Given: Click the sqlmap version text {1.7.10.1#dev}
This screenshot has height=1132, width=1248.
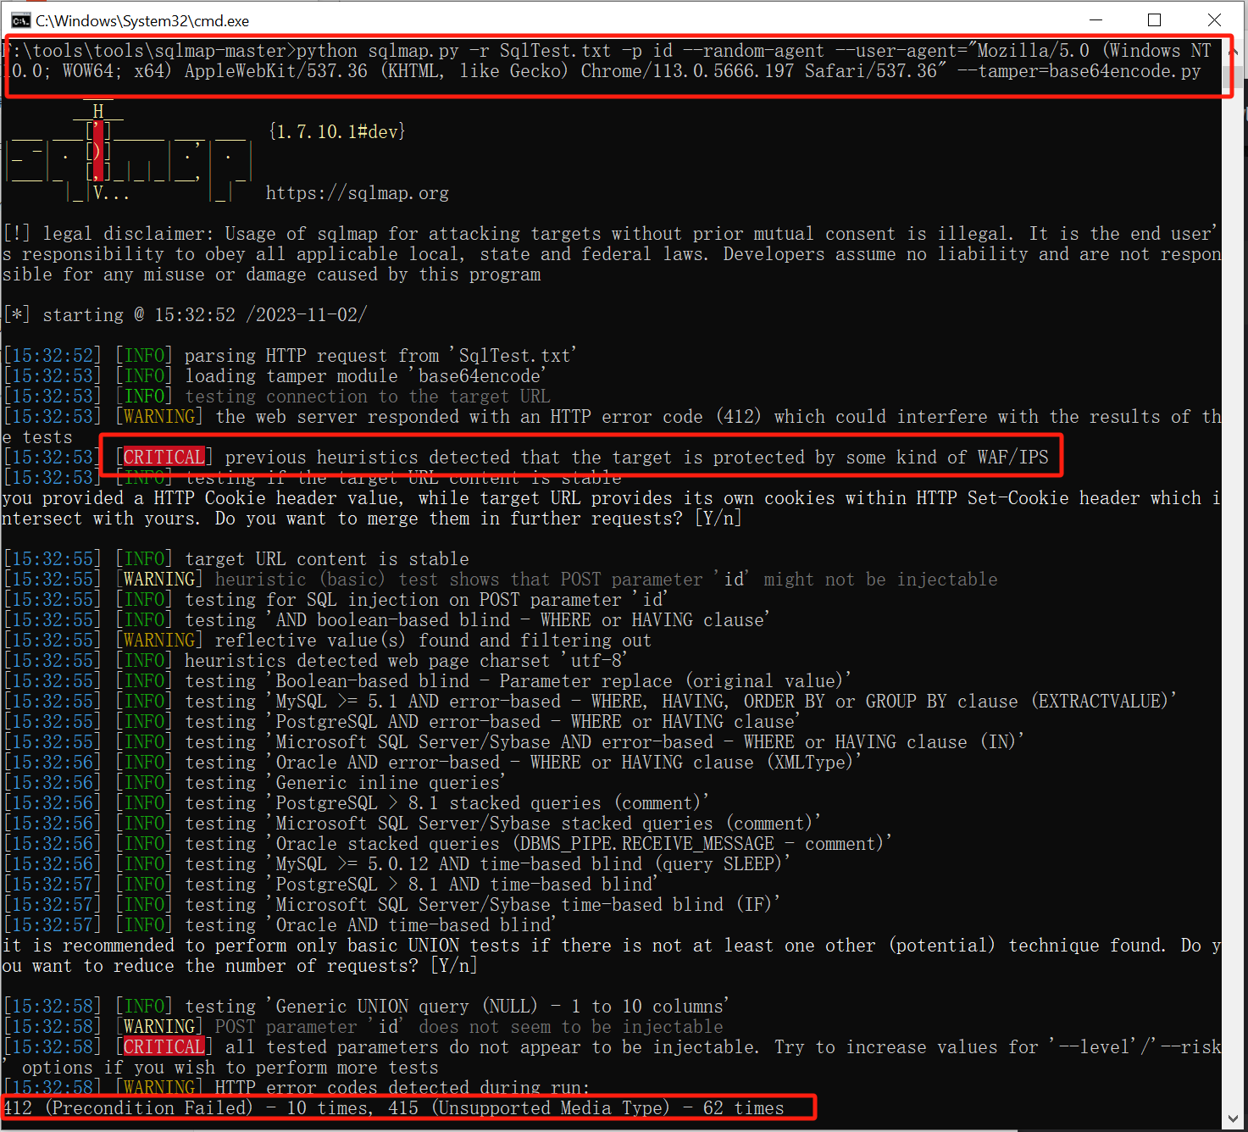Looking at the screenshot, I should [336, 132].
